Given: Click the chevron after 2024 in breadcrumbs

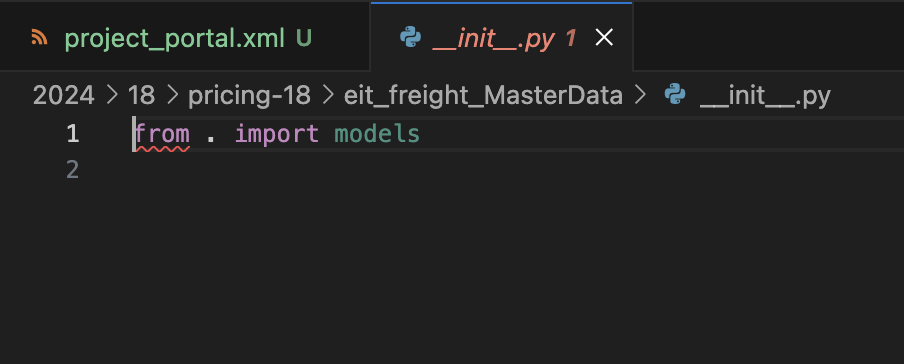Looking at the screenshot, I should (x=112, y=95).
